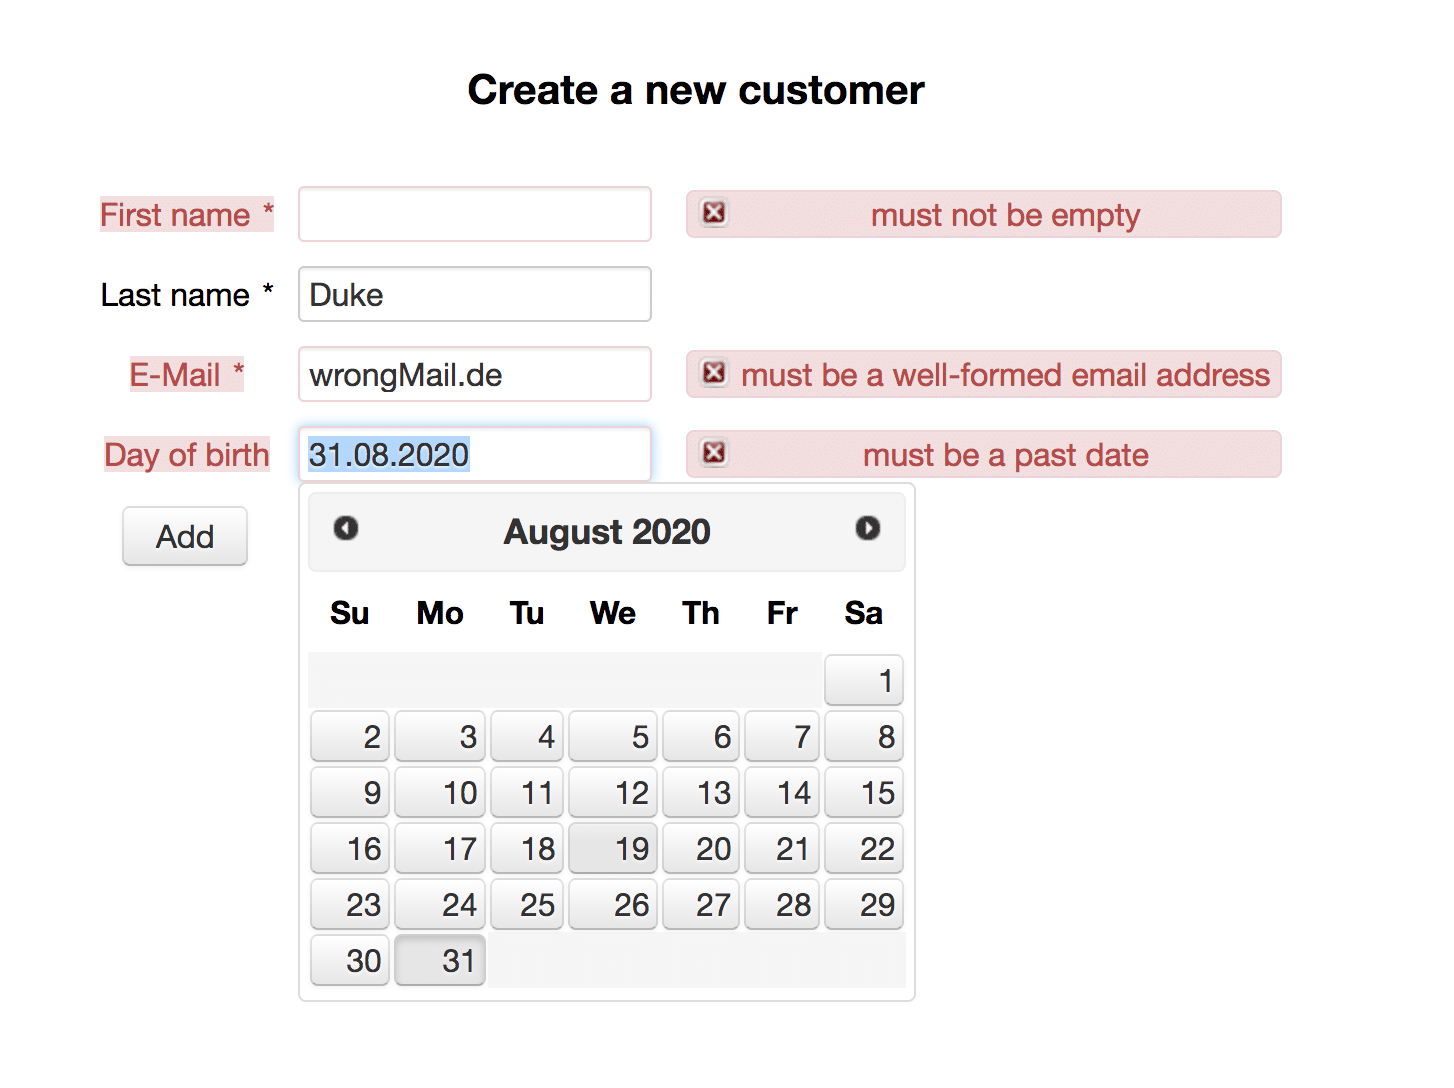This screenshot has width=1454, height=1088.
Task: Click error icon beside email validation message
Action: click(714, 373)
